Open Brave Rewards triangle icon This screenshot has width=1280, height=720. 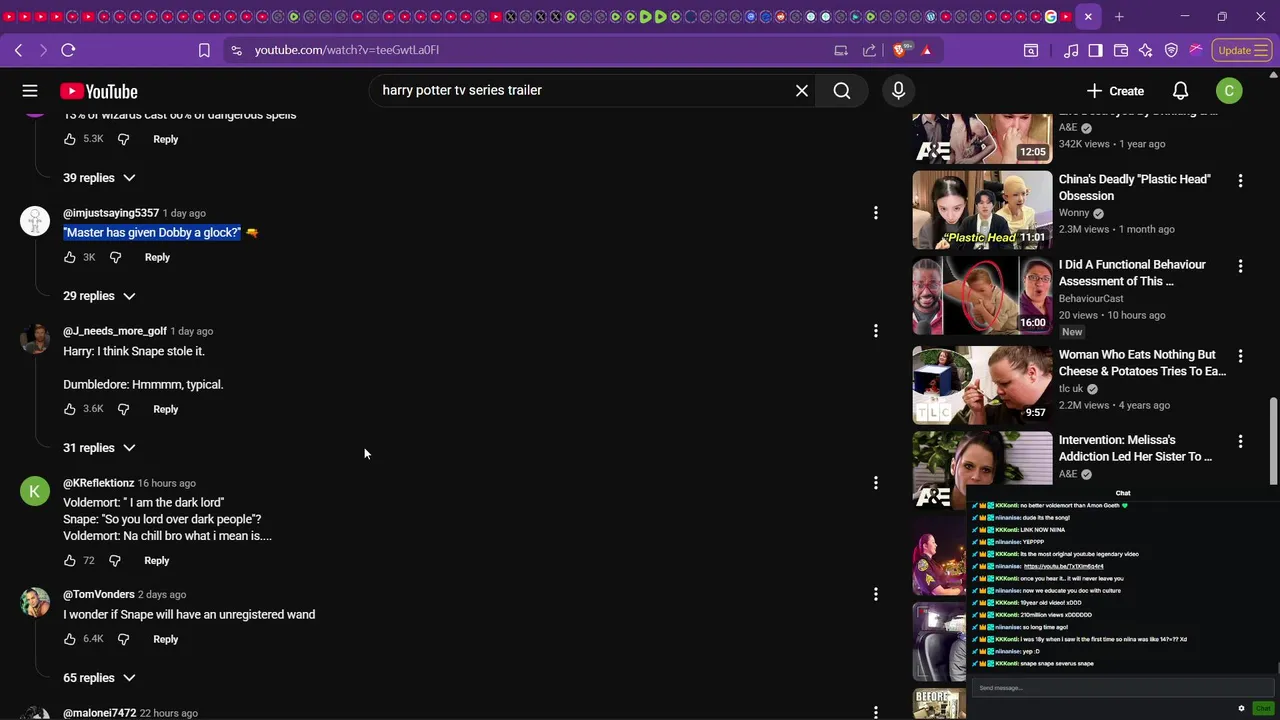point(926,50)
